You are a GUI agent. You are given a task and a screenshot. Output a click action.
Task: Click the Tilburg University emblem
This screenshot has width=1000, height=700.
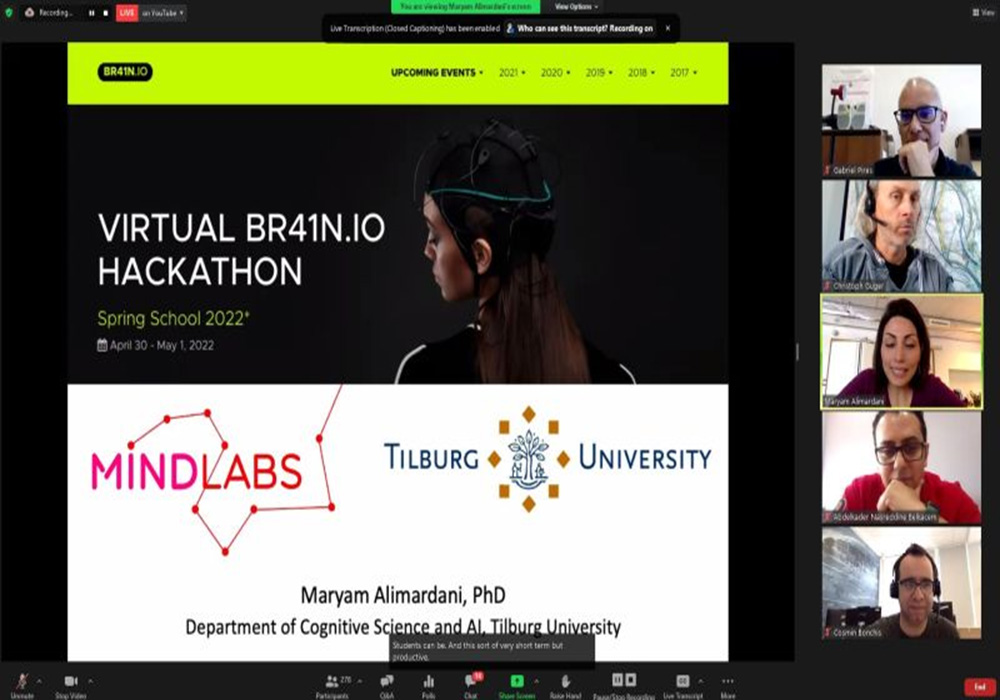coord(529,459)
